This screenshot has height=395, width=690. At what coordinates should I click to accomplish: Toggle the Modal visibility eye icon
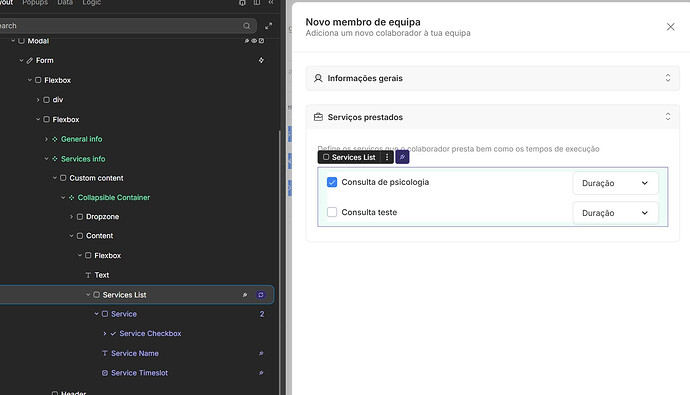click(254, 41)
